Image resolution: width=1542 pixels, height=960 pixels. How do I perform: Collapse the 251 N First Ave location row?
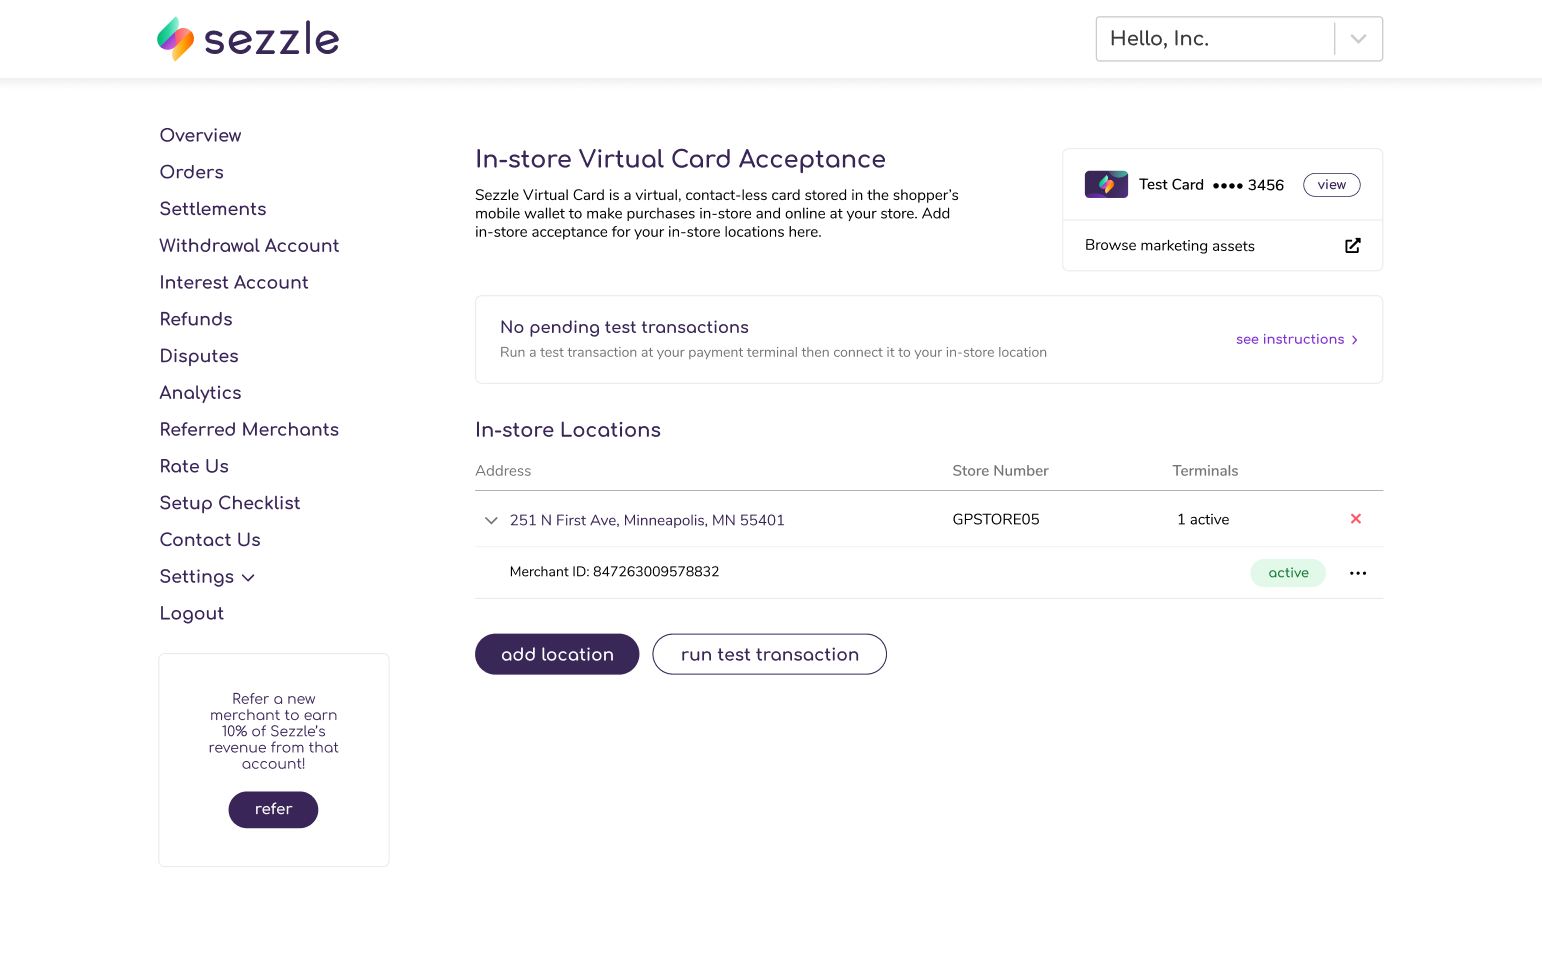(x=491, y=520)
